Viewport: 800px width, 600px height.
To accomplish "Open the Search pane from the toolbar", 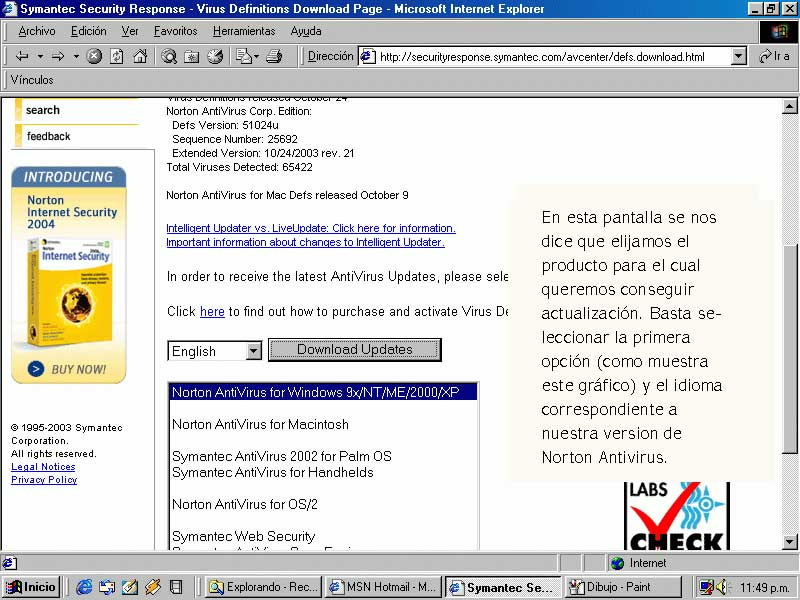I will click(x=169, y=56).
